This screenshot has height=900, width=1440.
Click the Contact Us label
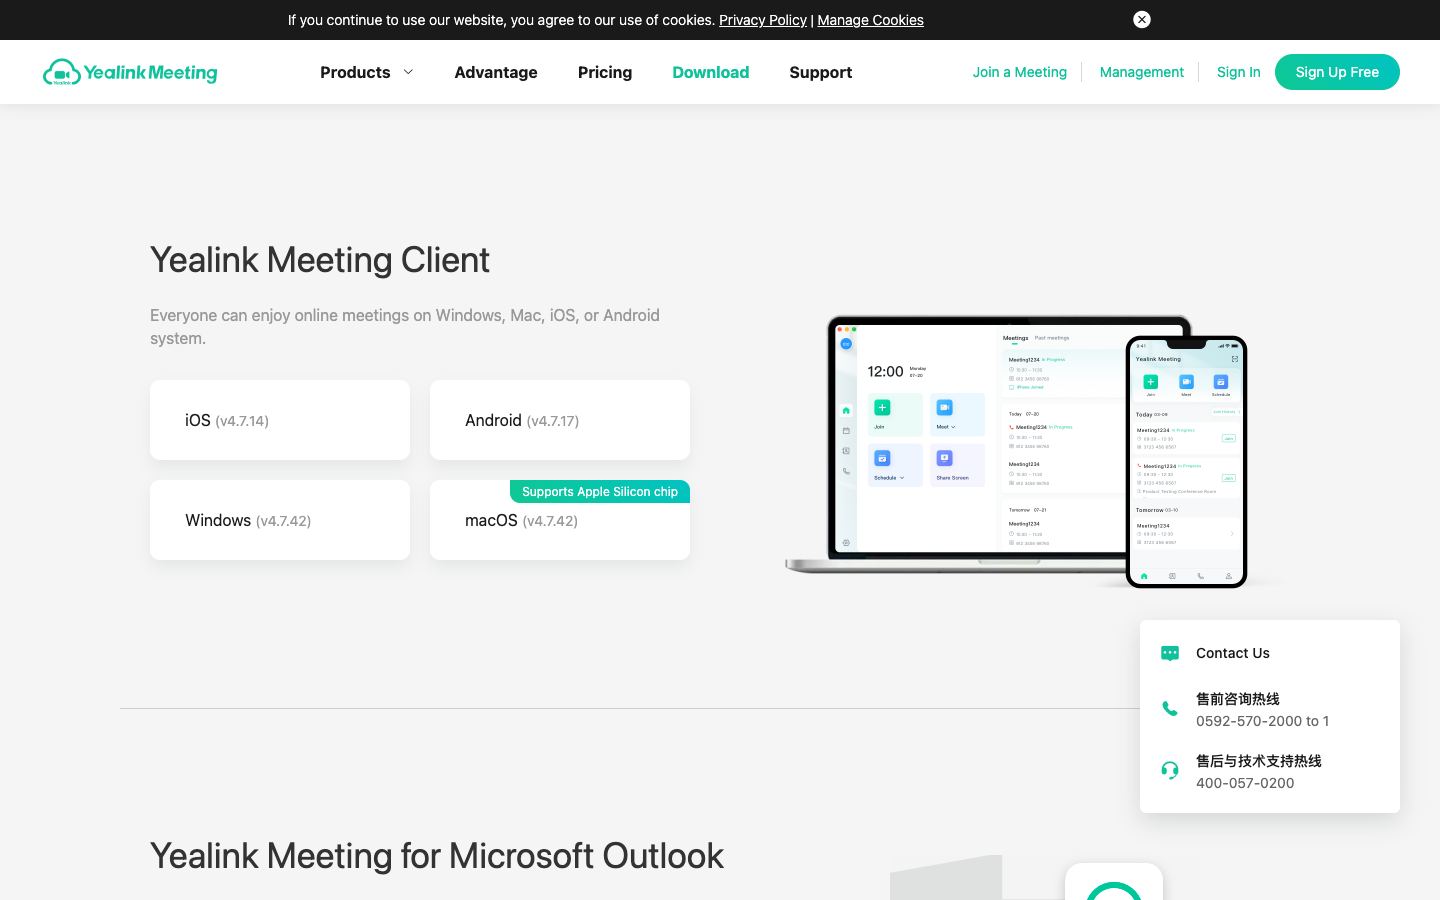click(1233, 653)
